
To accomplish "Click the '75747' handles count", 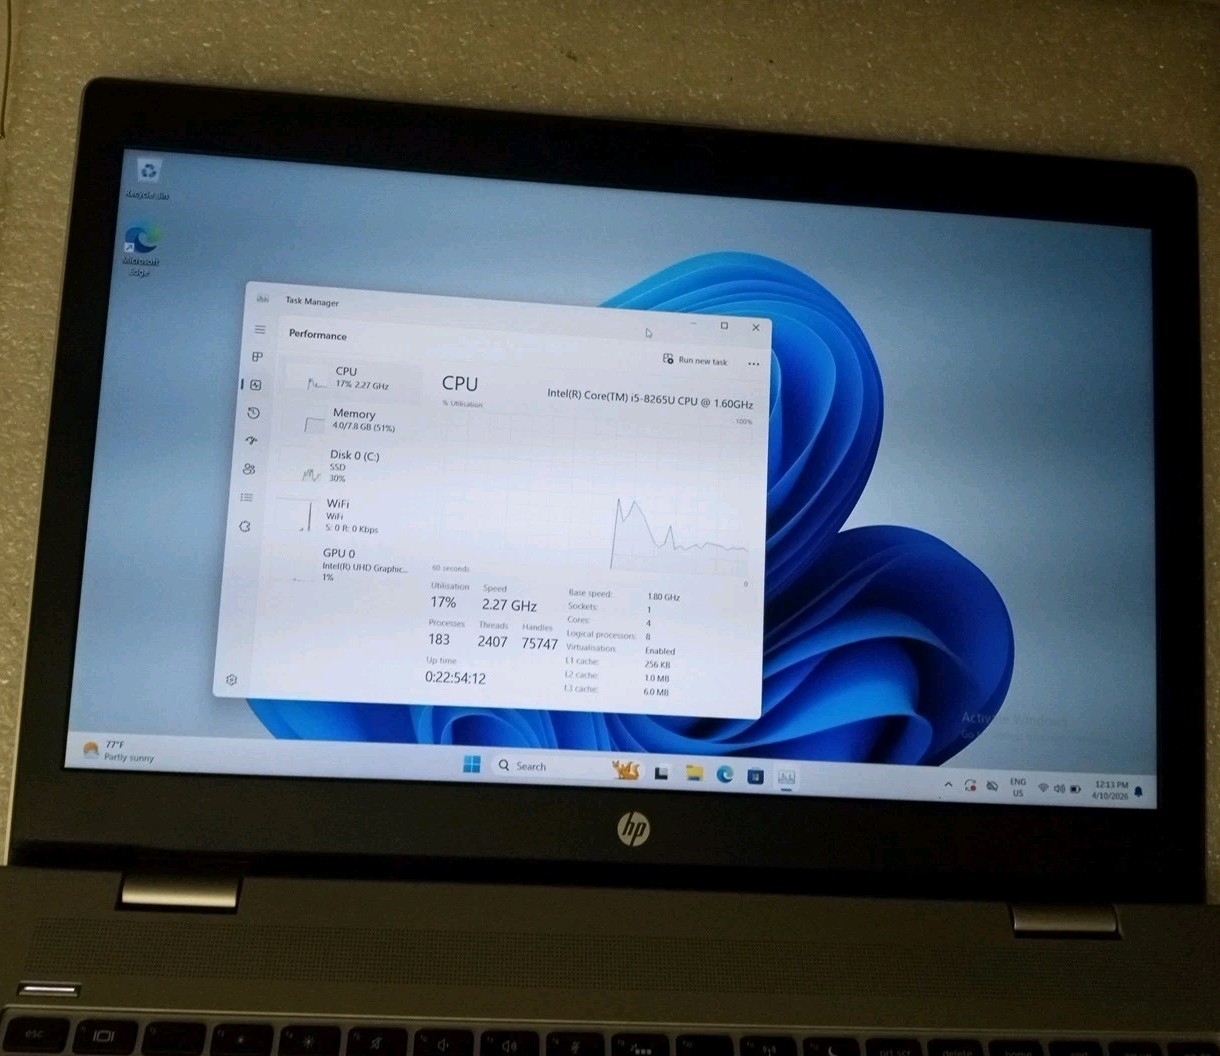I will click(x=539, y=643).
